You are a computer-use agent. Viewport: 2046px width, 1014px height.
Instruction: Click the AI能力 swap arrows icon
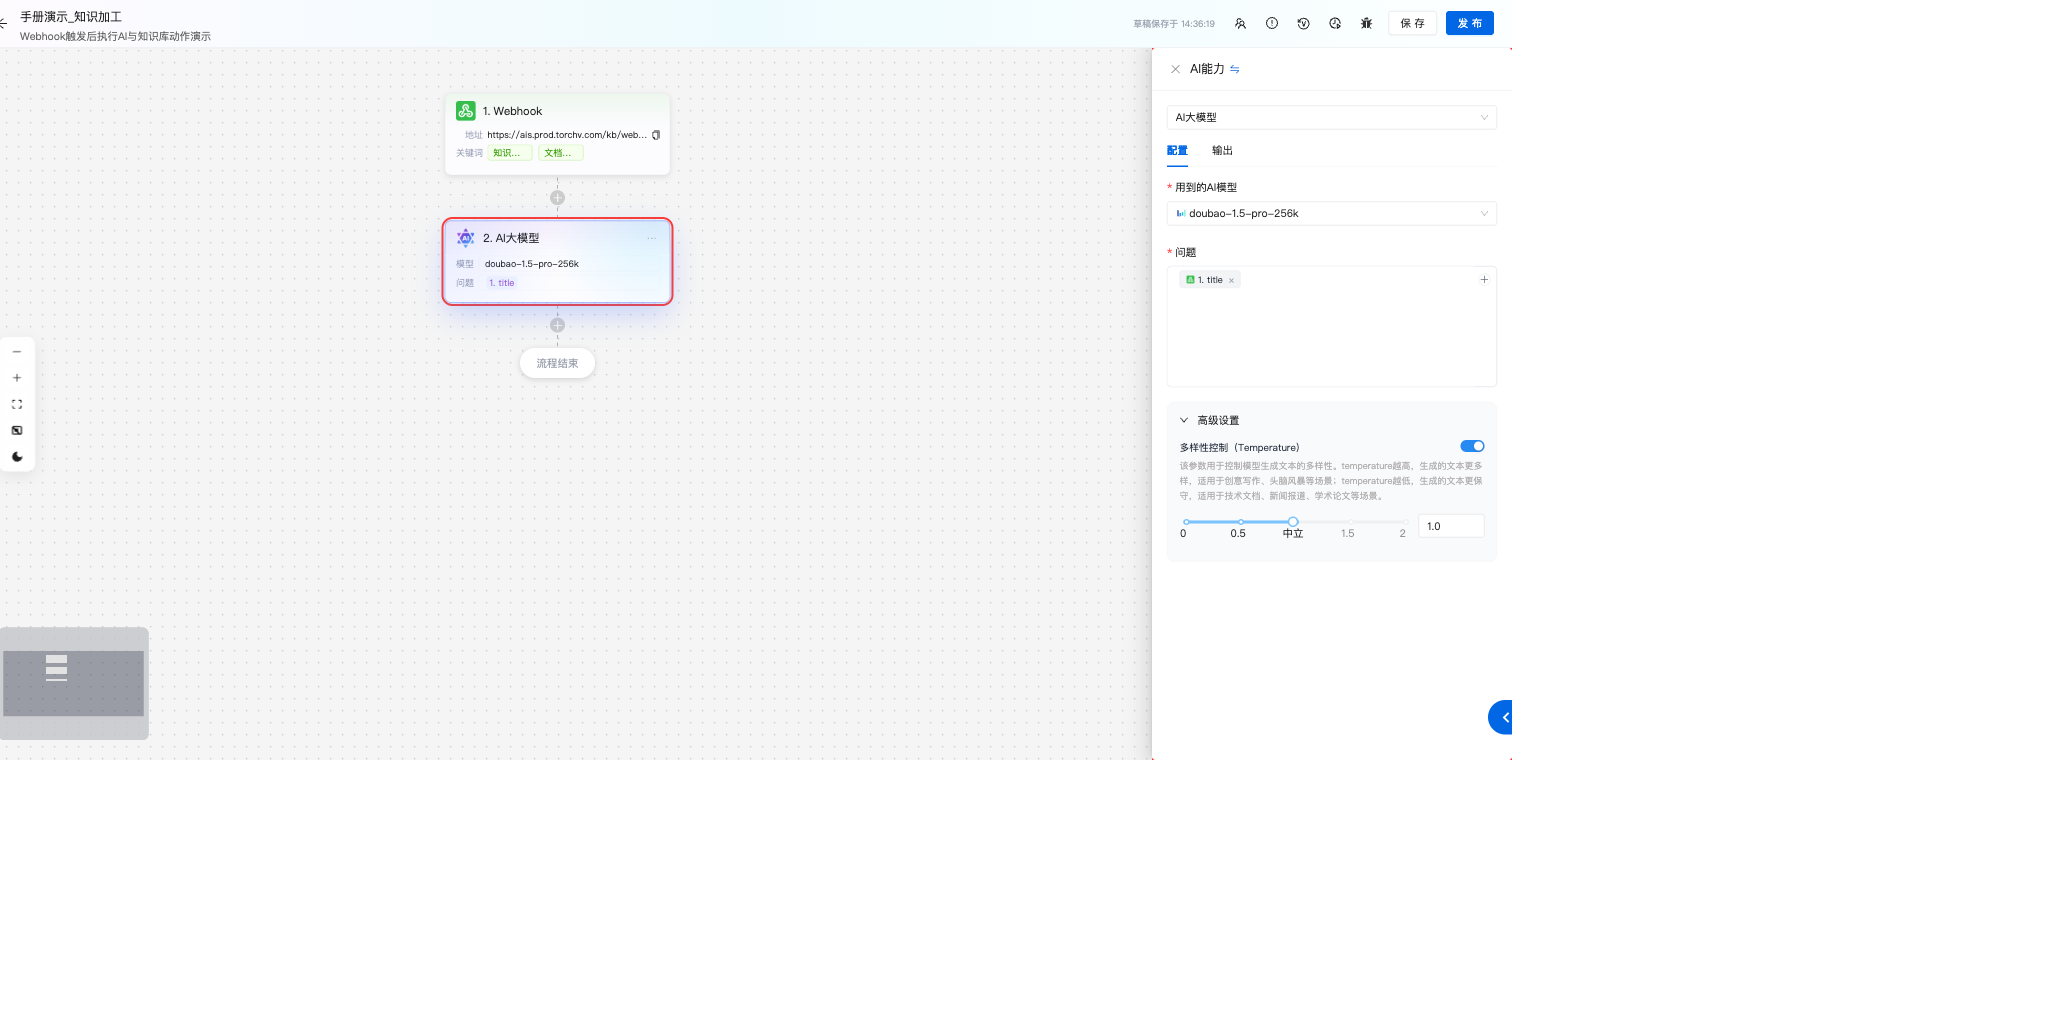coord(1235,69)
